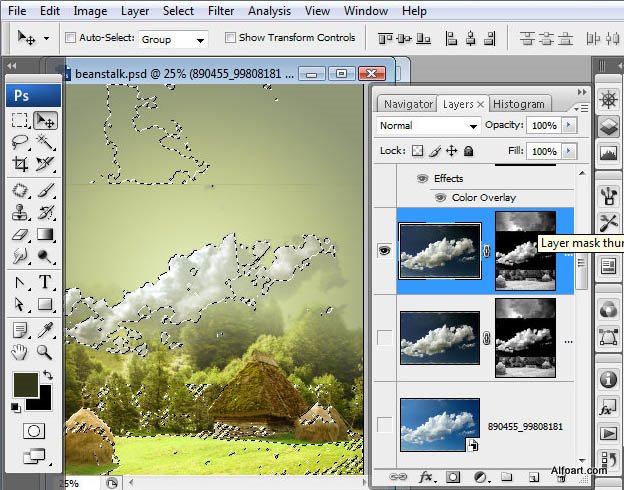Open the Filter menu
The width and height of the screenshot is (624, 490).
tap(221, 11)
